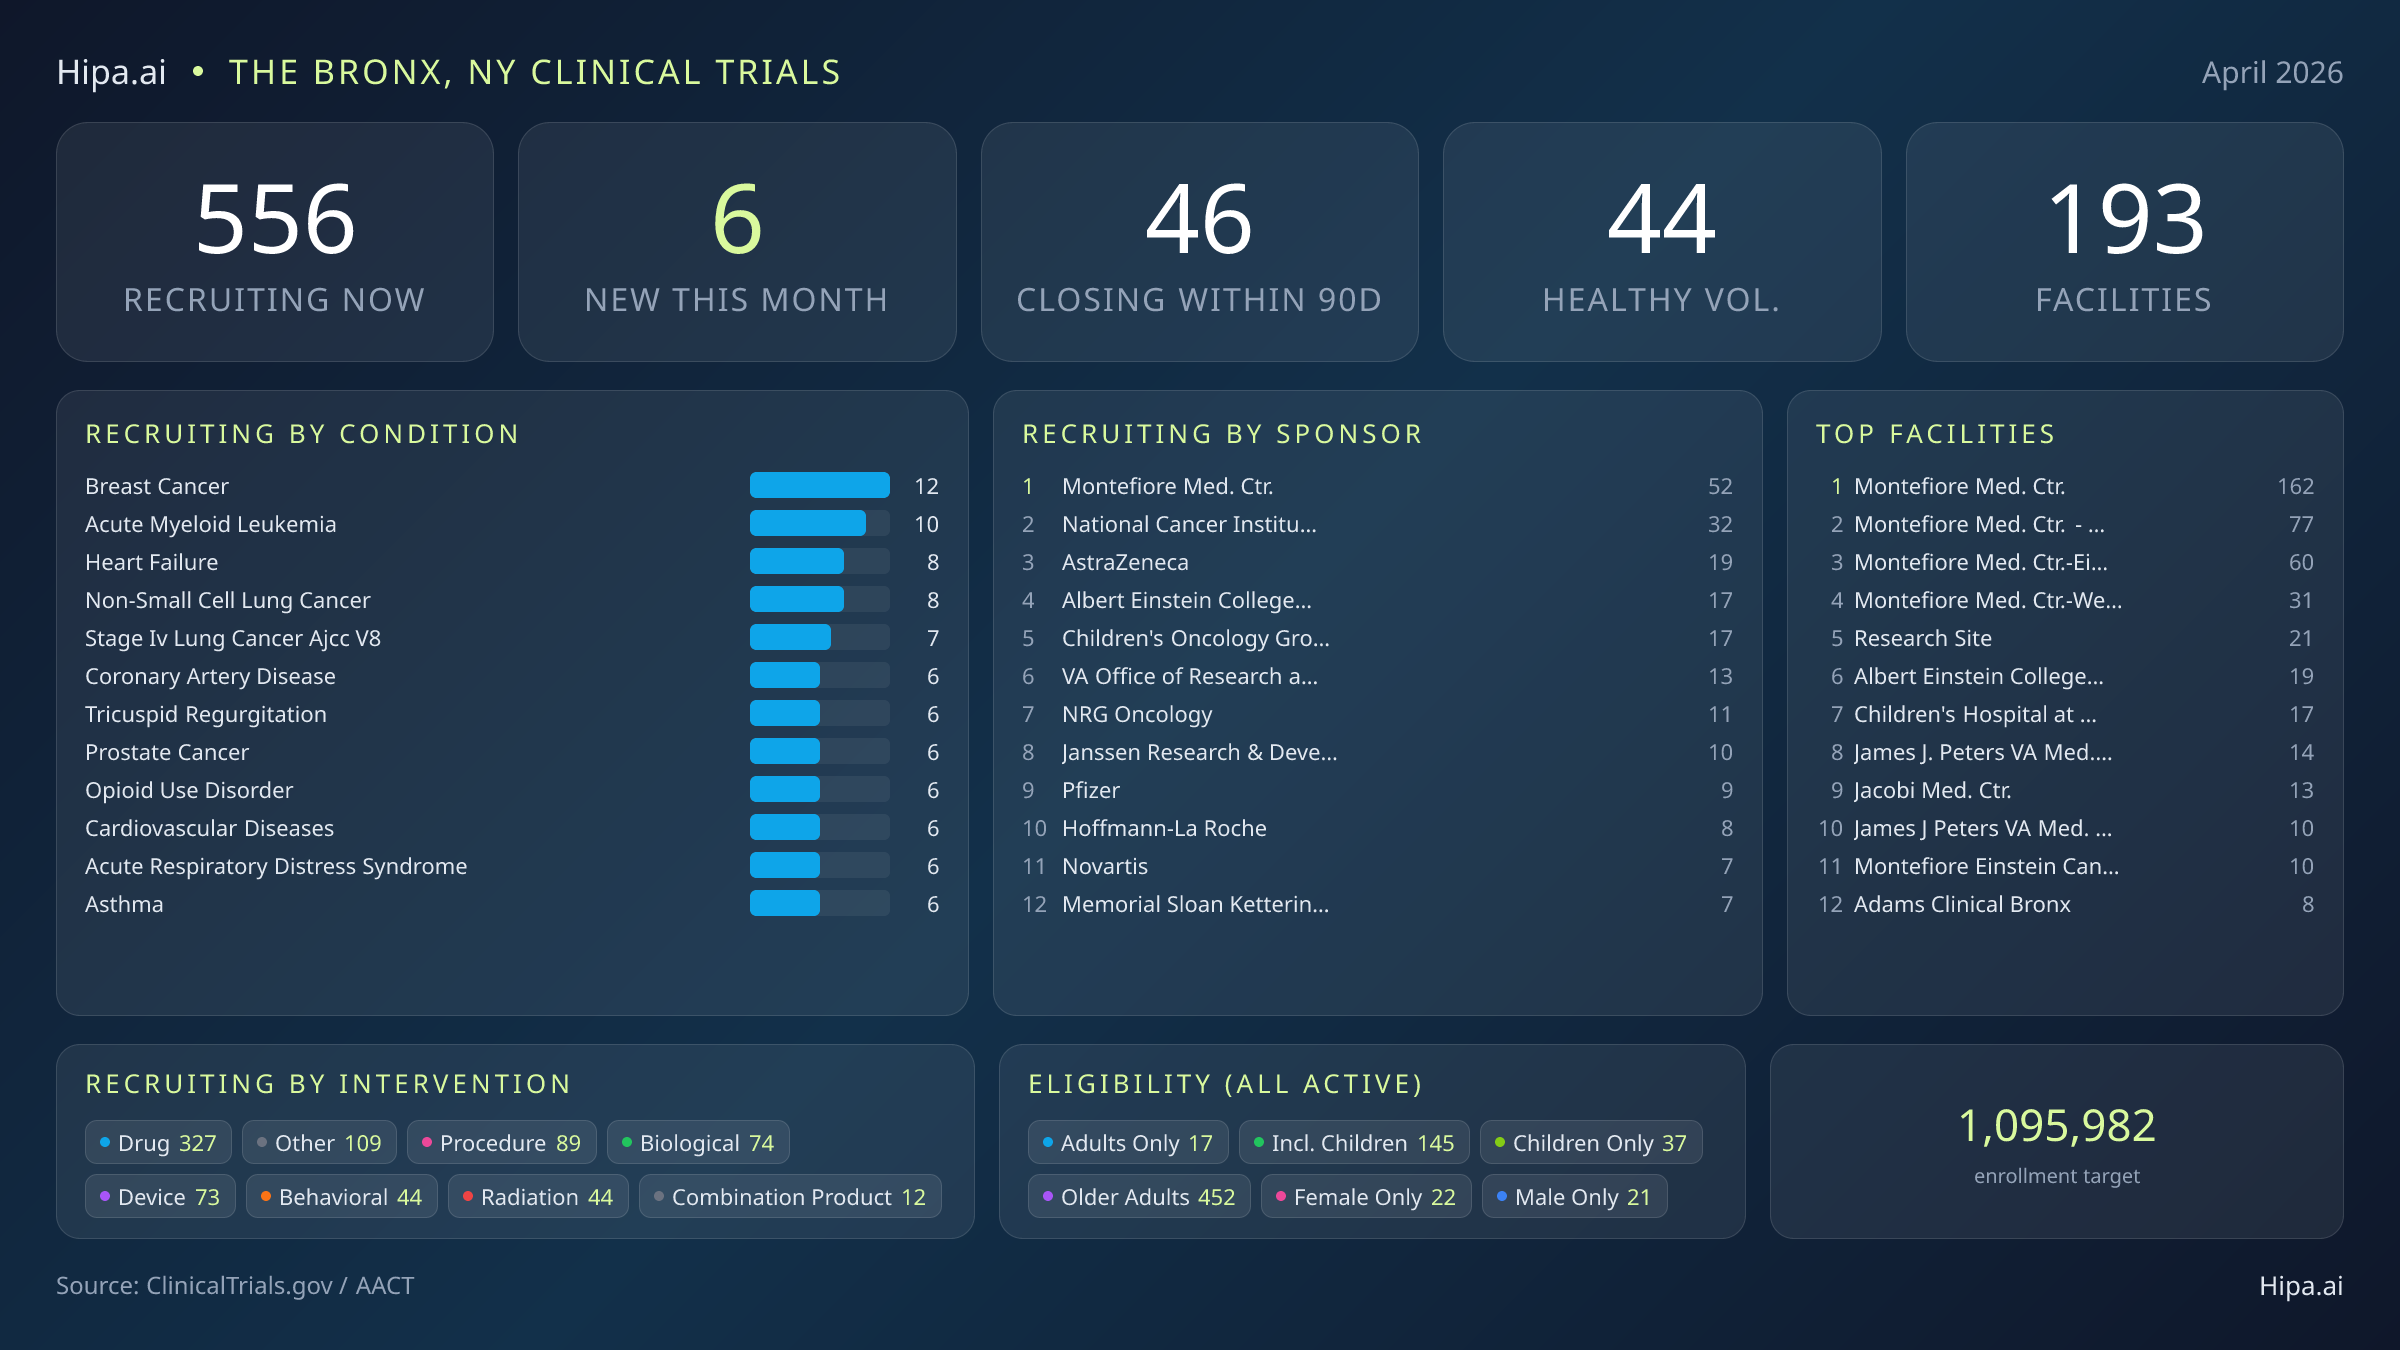Select the Heart Failure condition label
The image size is (2400, 1350).
151,562
